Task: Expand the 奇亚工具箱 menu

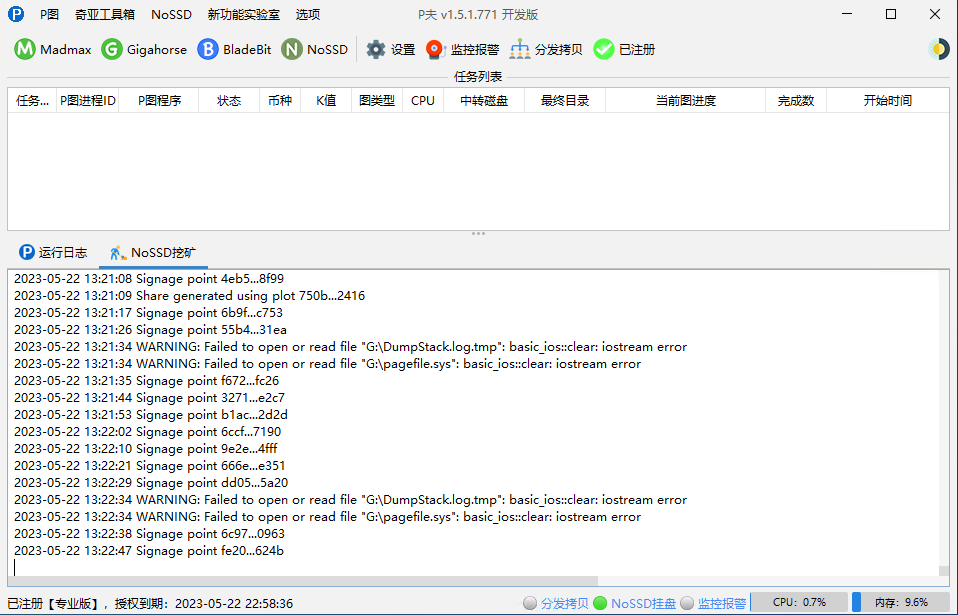Action: 105,14
